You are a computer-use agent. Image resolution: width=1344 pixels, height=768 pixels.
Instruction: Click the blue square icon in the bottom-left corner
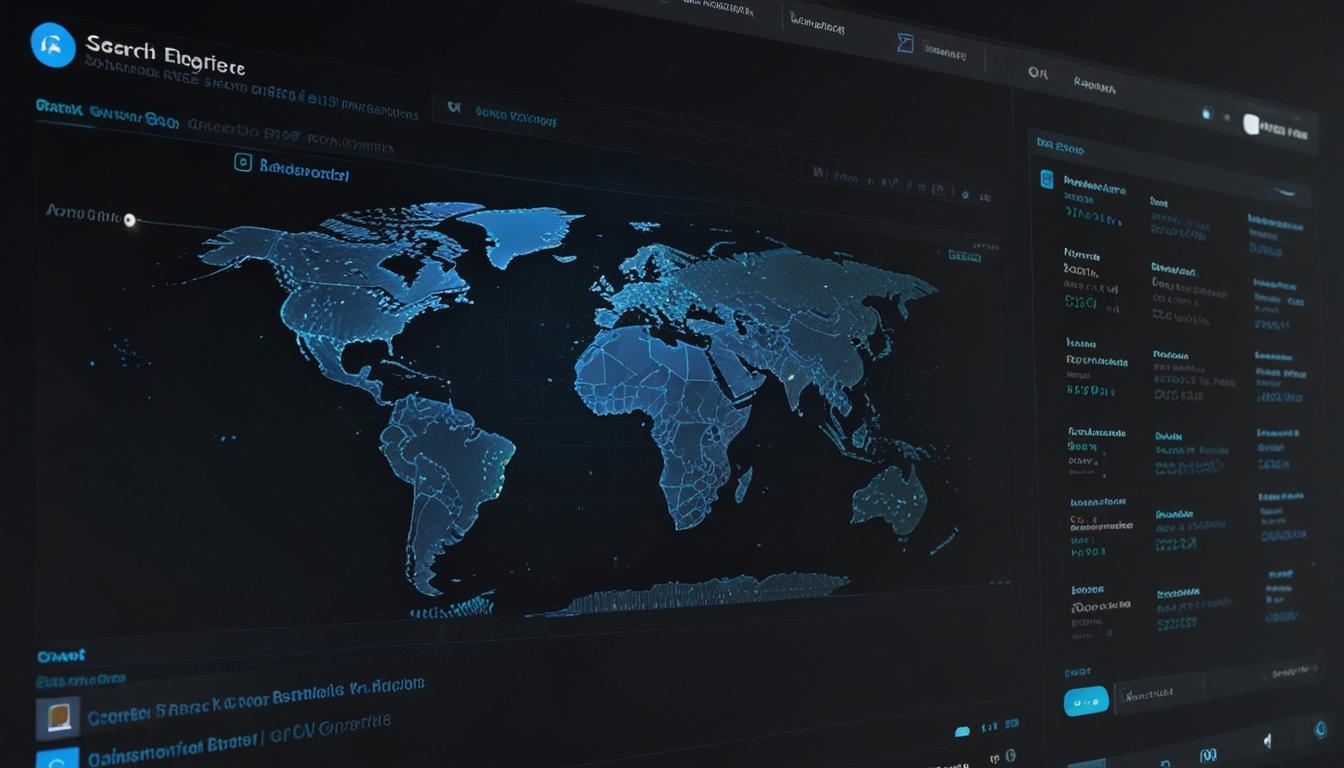point(56,757)
